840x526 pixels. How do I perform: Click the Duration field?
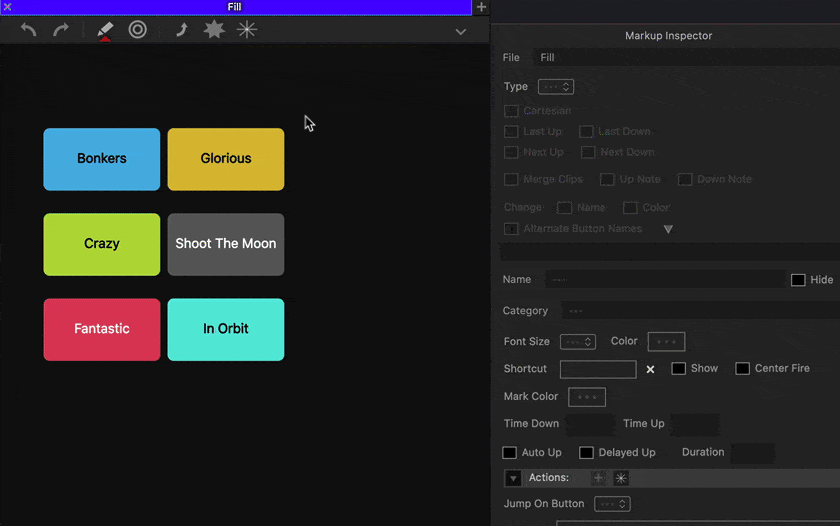753,453
